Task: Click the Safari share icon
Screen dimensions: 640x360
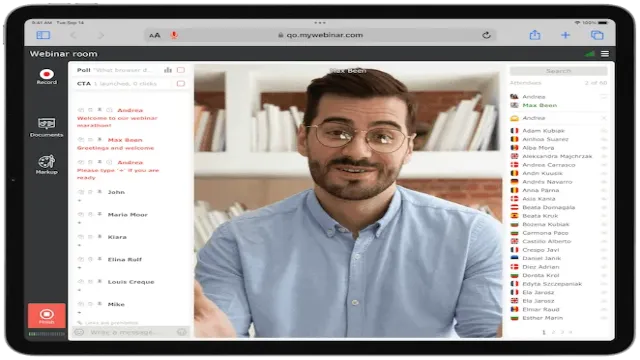Action: pos(535,35)
